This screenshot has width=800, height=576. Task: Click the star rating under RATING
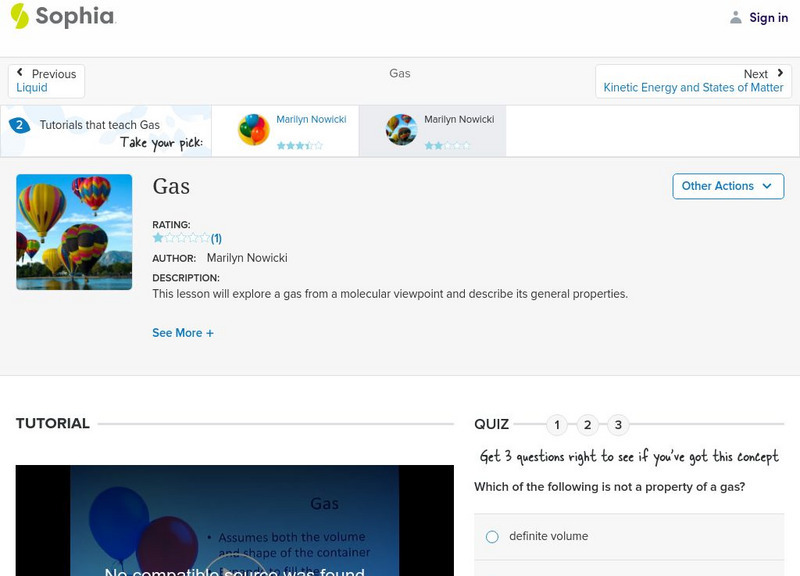(x=181, y=238)
